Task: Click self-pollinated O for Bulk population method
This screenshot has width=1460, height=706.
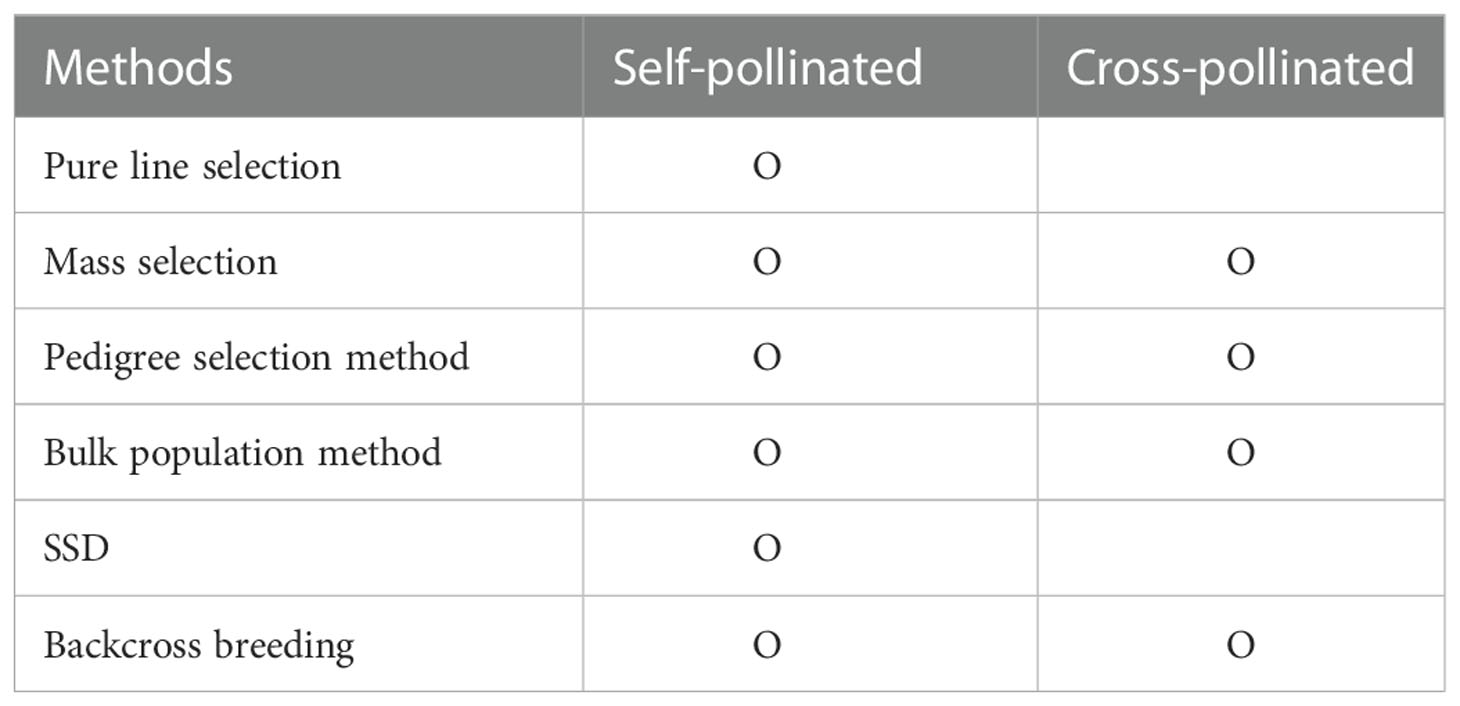Action: click(x=767, y=453)
